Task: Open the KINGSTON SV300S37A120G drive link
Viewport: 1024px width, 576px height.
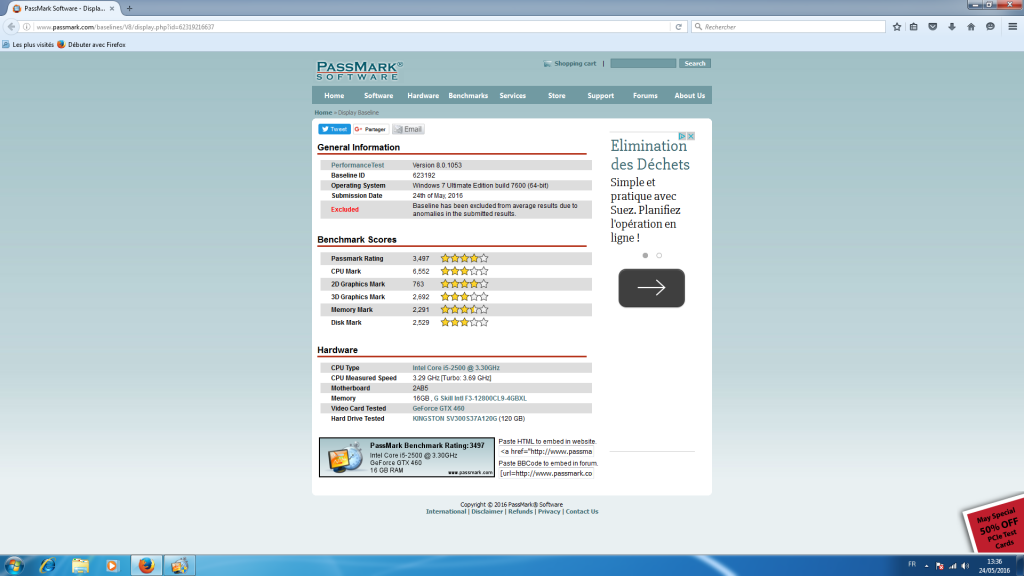Action: pos(455,419)
